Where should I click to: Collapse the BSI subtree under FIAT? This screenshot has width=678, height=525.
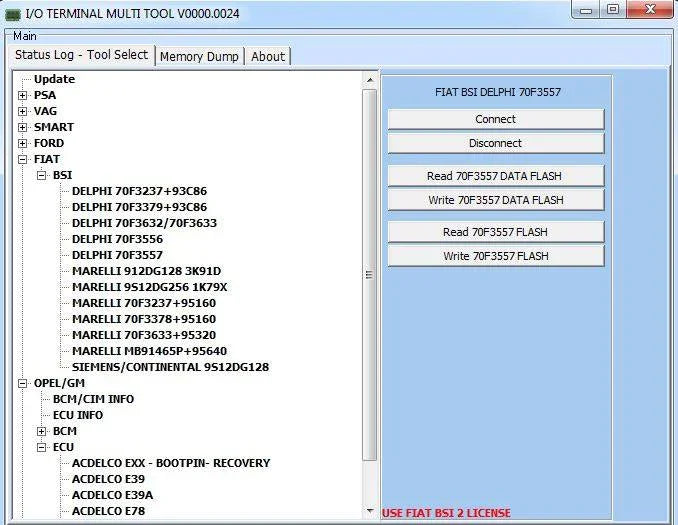click(x=42, y=175)
